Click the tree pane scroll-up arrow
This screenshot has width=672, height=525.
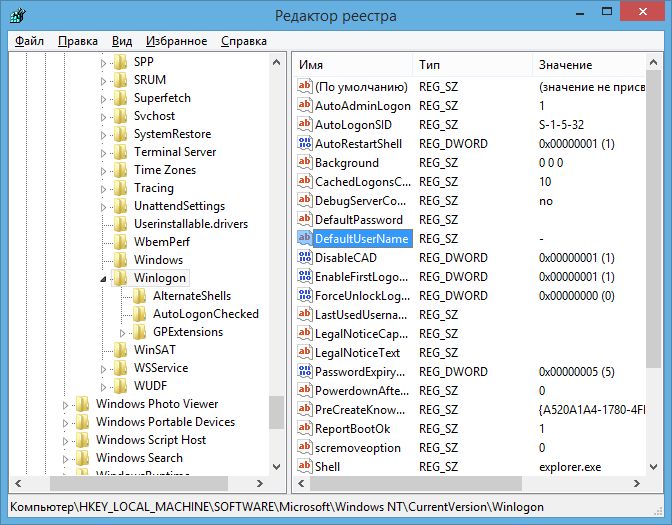276,63
